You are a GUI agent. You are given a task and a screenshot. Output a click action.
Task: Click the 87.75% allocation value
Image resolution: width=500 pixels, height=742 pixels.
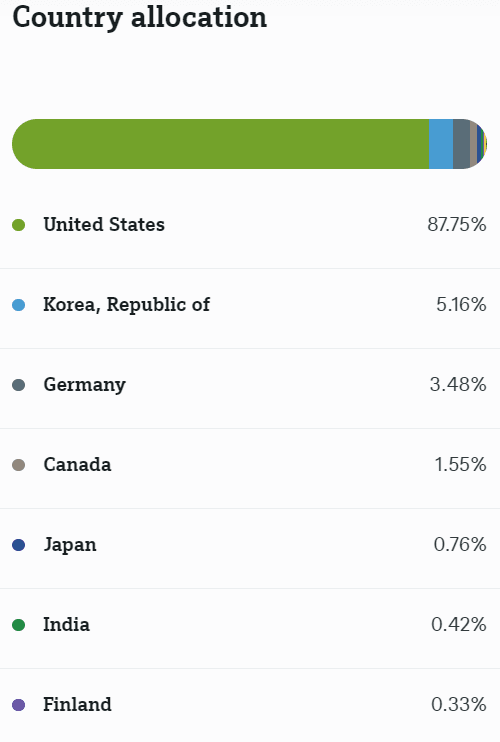(457, 225)
